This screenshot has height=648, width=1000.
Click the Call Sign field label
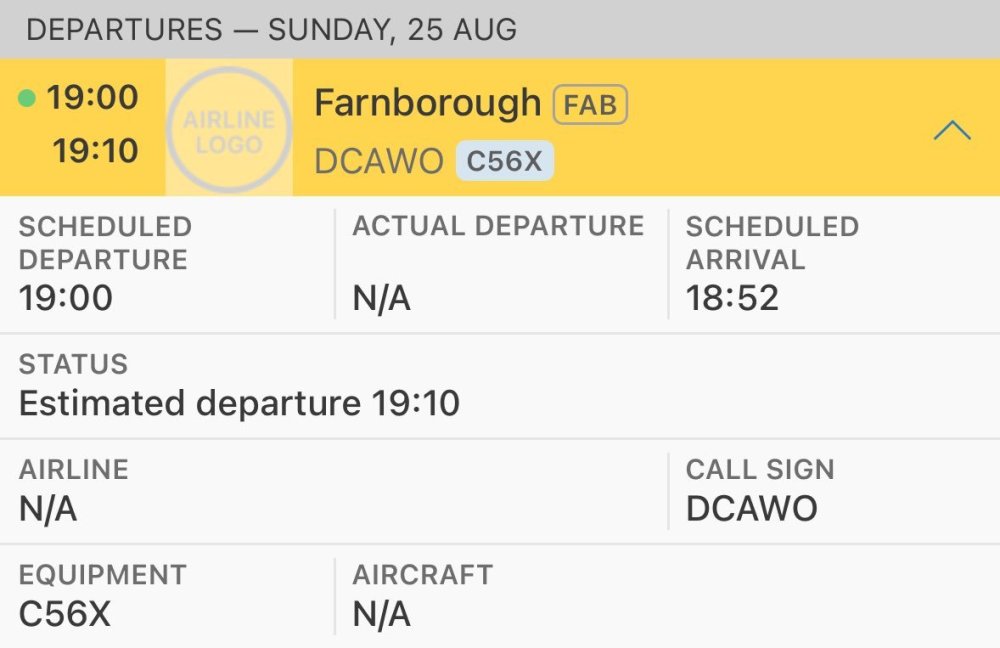coord(759,469)
